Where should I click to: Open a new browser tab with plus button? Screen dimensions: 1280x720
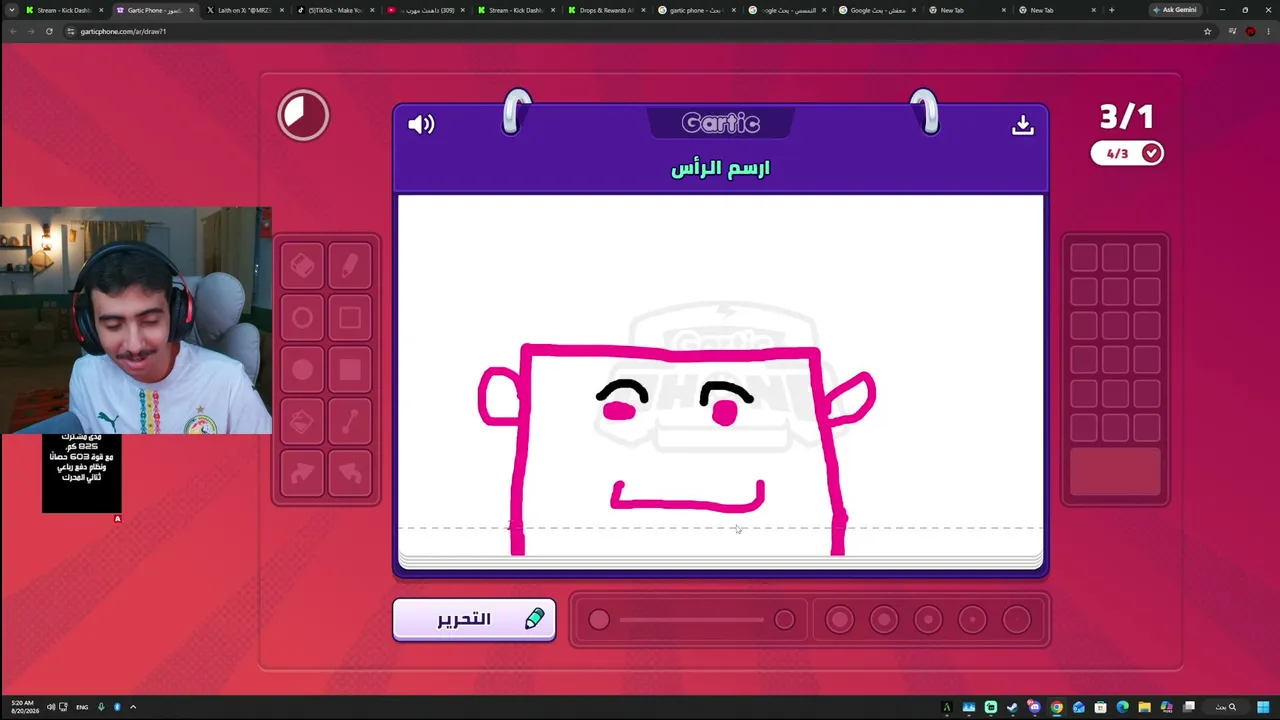1111,10
